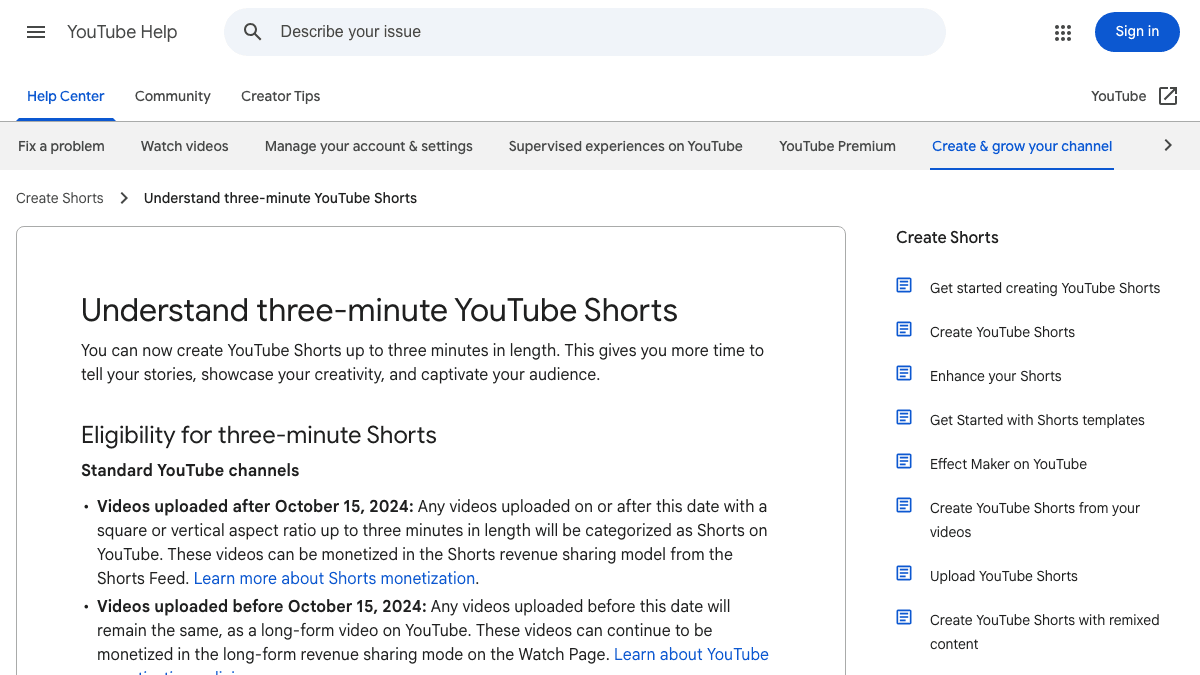Screen dimensions: 1200x675
Task: Click the Understand three-minute YouTube Shorts heading
Action: click(x=379, y=310)
